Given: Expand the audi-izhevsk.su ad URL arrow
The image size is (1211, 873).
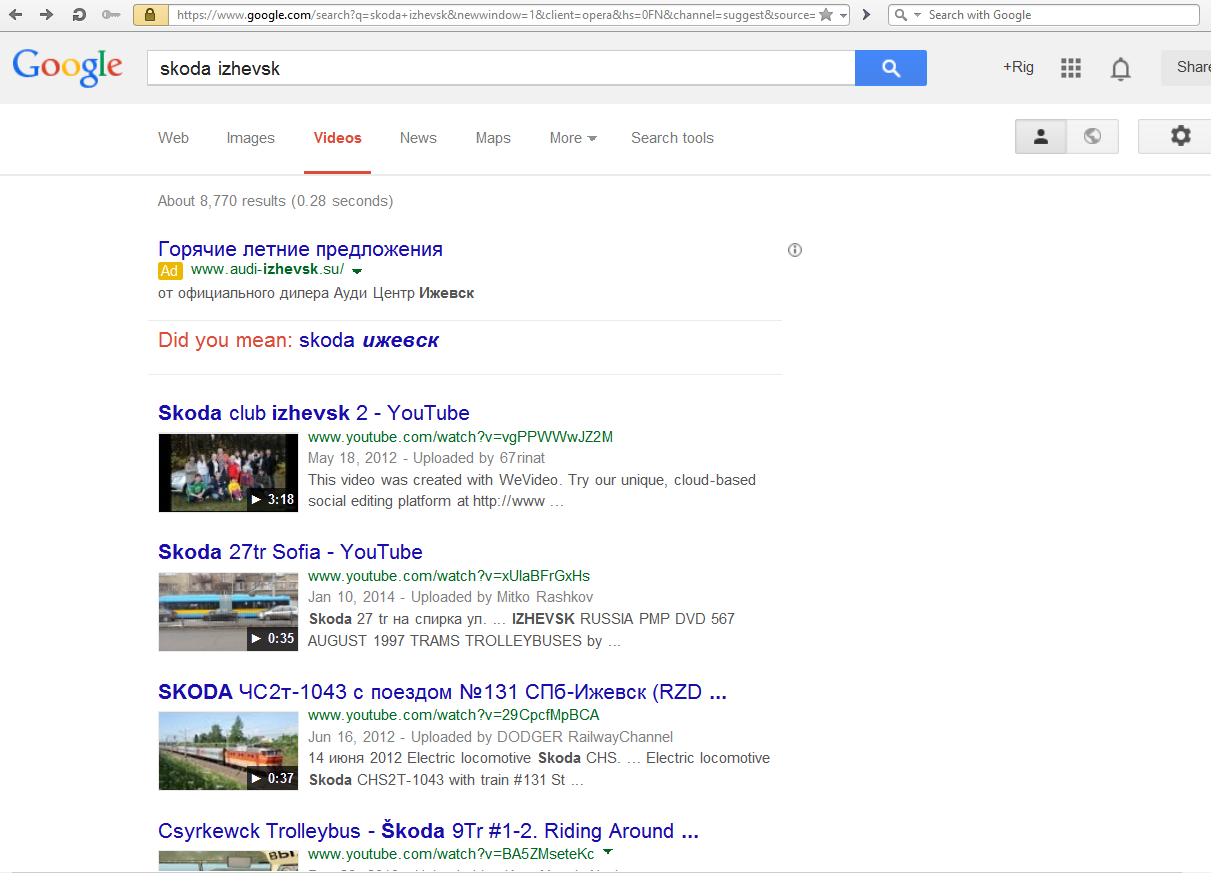Looking at the screenshot, I should (357, 271).
